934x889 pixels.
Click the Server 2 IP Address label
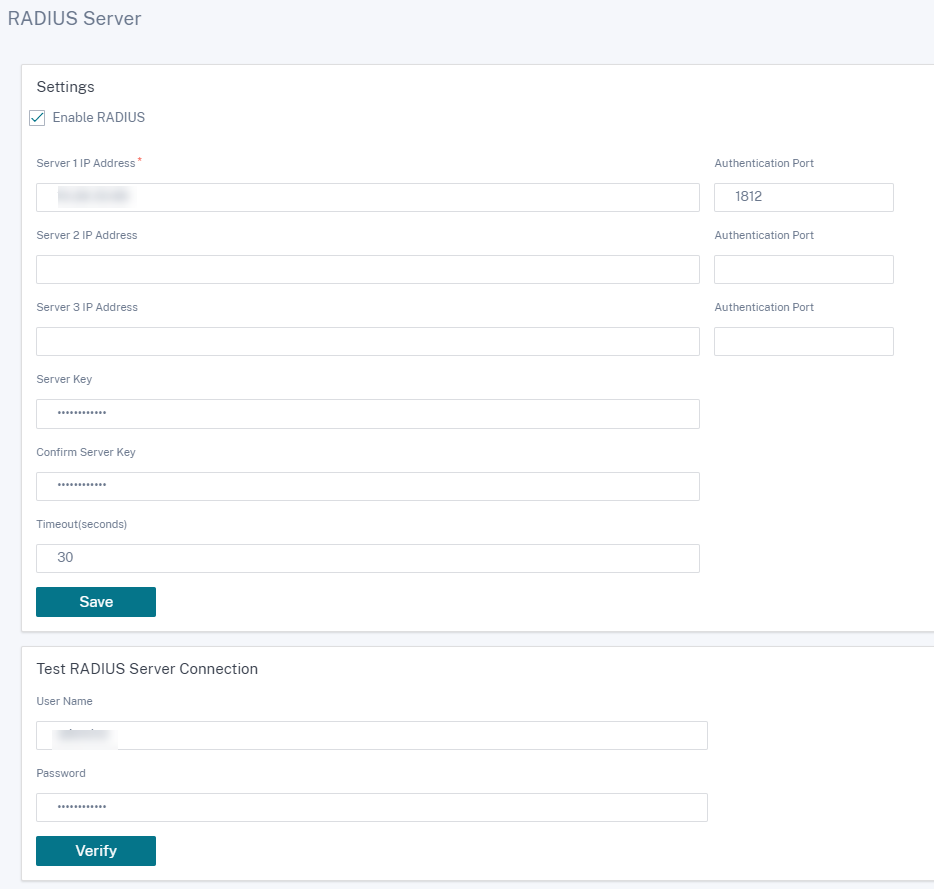(x=87, y=235)
